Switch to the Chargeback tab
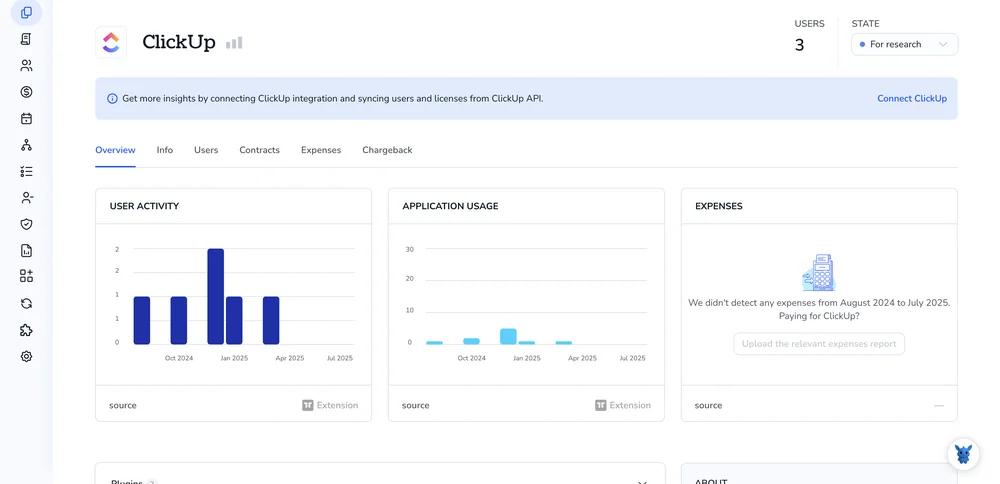Viewport: 1000px width, 484px height. pyautogui.click(x=387, y=150)
